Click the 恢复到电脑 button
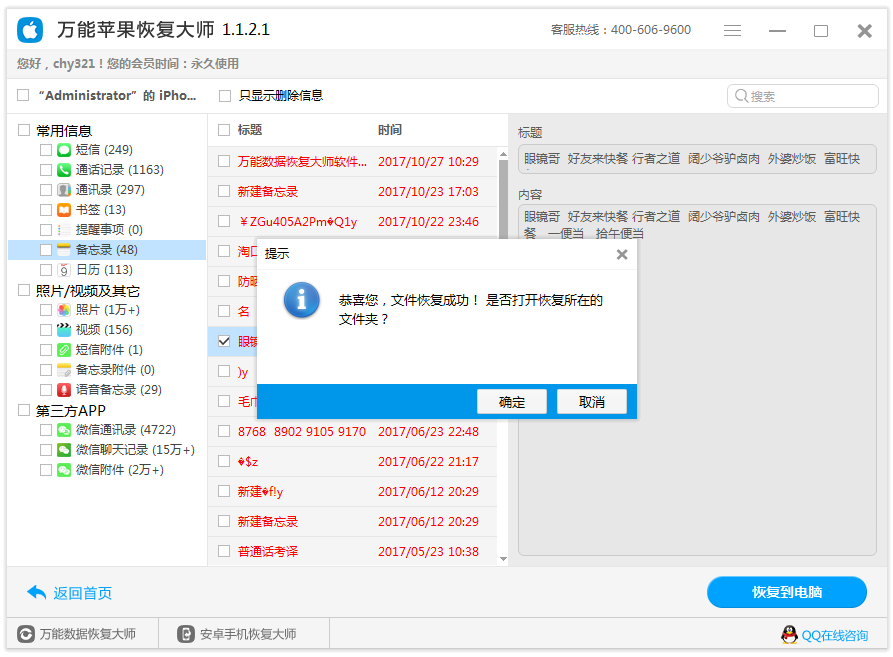The height and width of the screenshot is (657, 893). (787, 592)
